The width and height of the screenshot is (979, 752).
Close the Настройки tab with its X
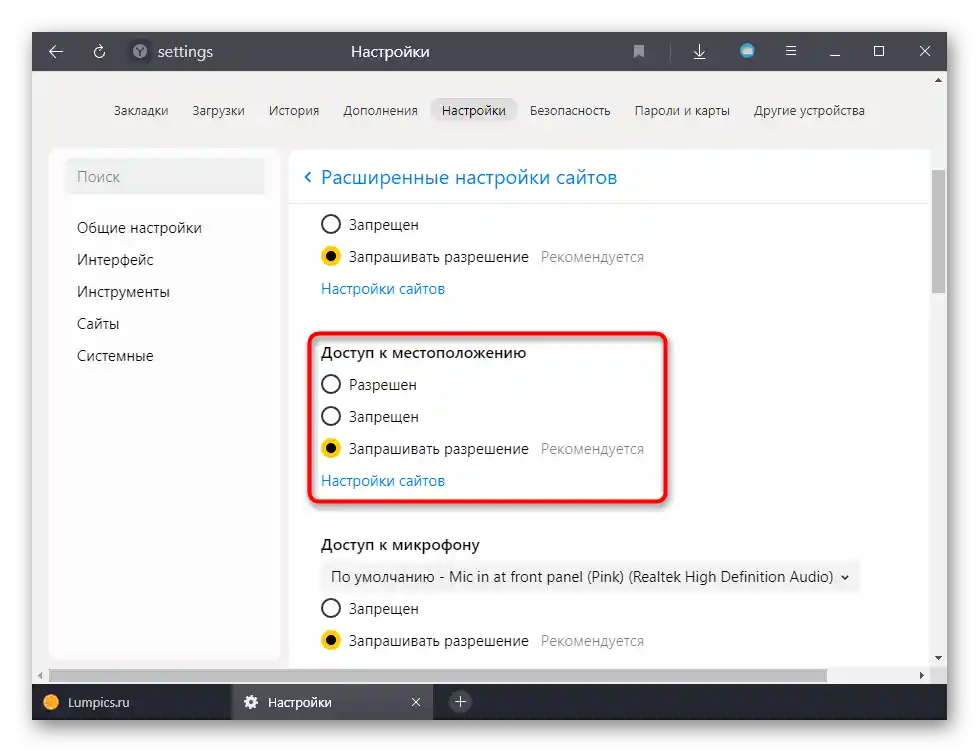416,702
